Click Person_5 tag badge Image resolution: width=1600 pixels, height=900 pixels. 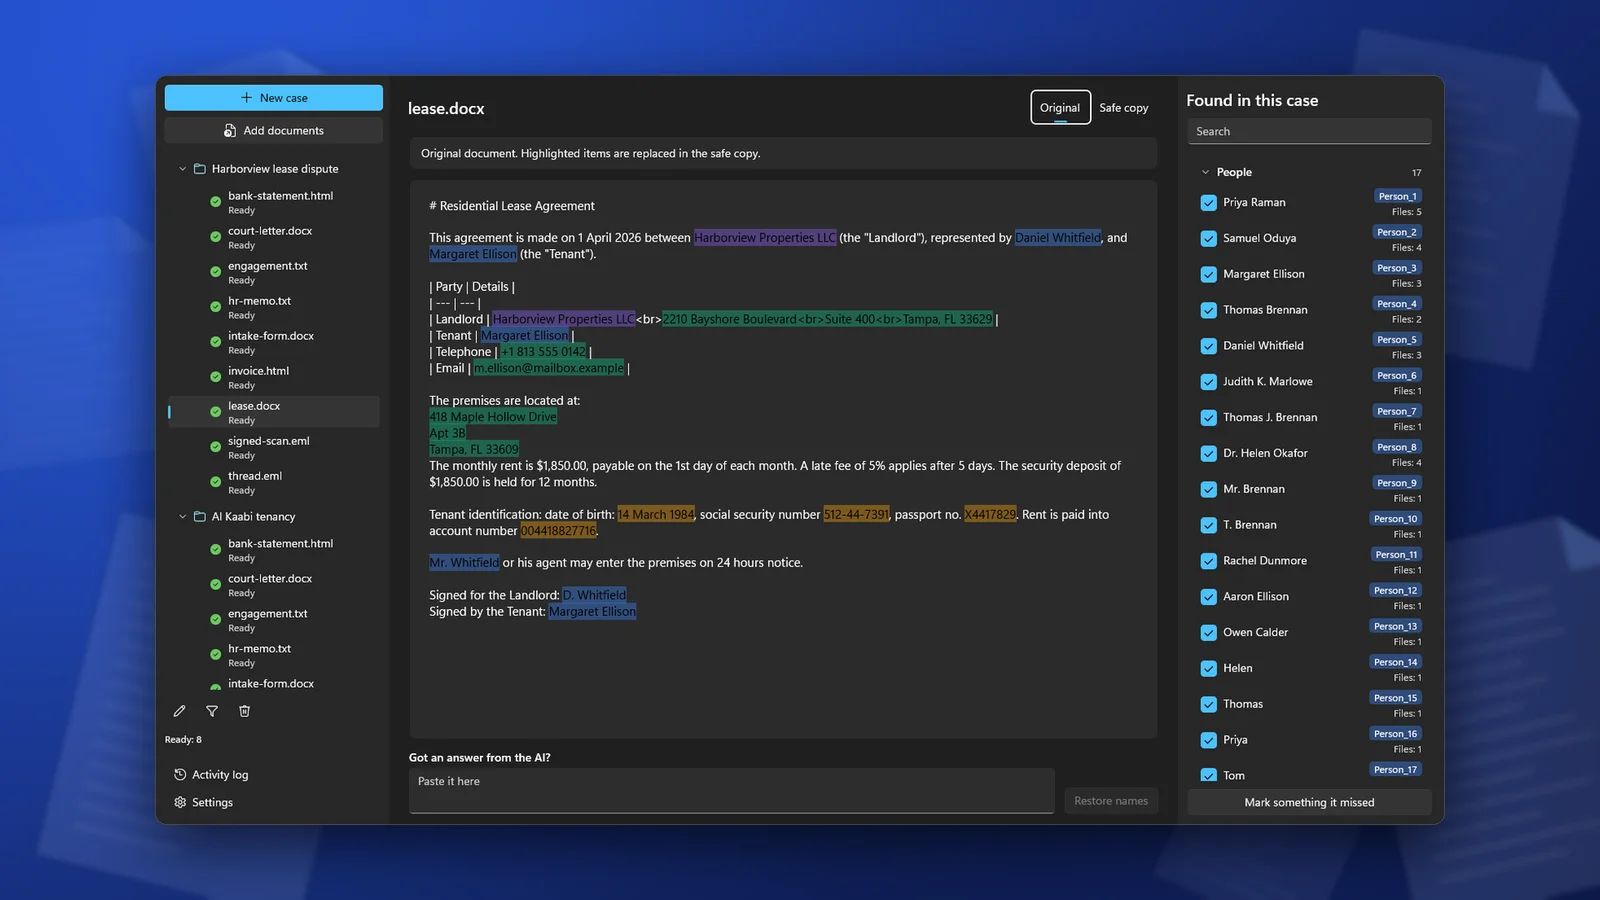(1397, 339)
